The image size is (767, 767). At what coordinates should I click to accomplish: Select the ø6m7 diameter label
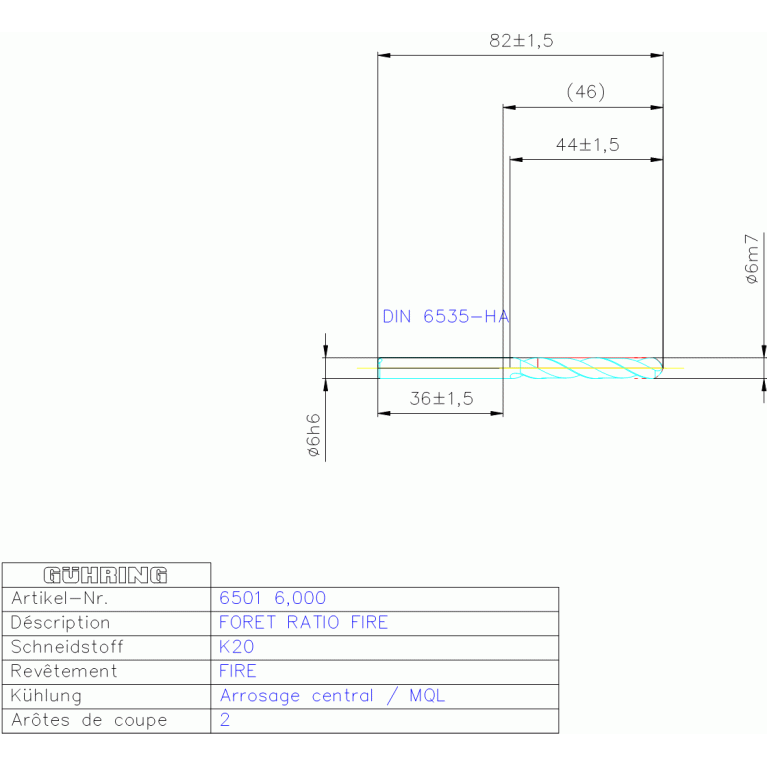point(753,259)
